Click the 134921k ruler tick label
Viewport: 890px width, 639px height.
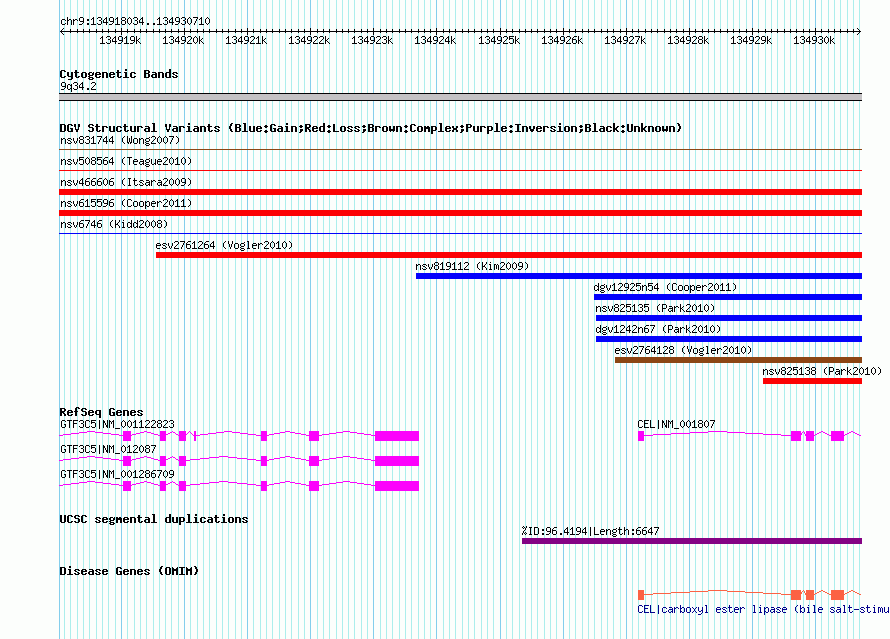pos(246,40)
